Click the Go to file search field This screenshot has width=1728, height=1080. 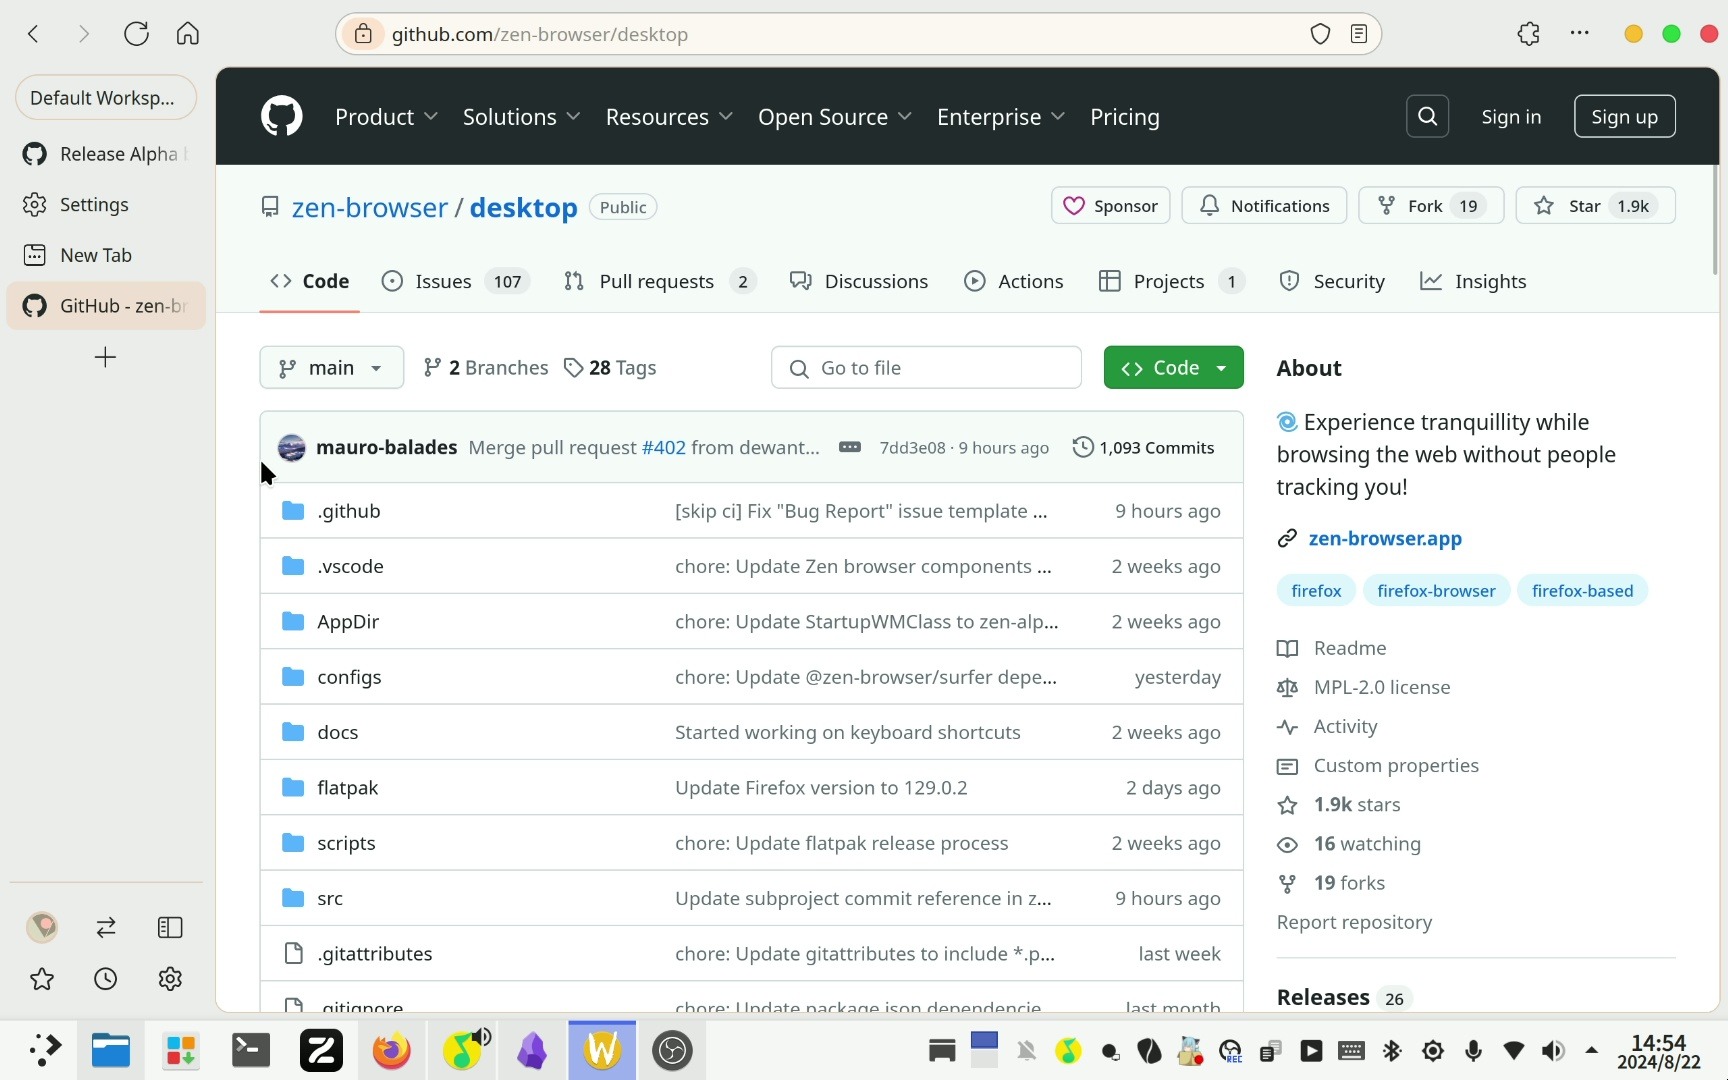pyautogui.click(x=926, y=368)
